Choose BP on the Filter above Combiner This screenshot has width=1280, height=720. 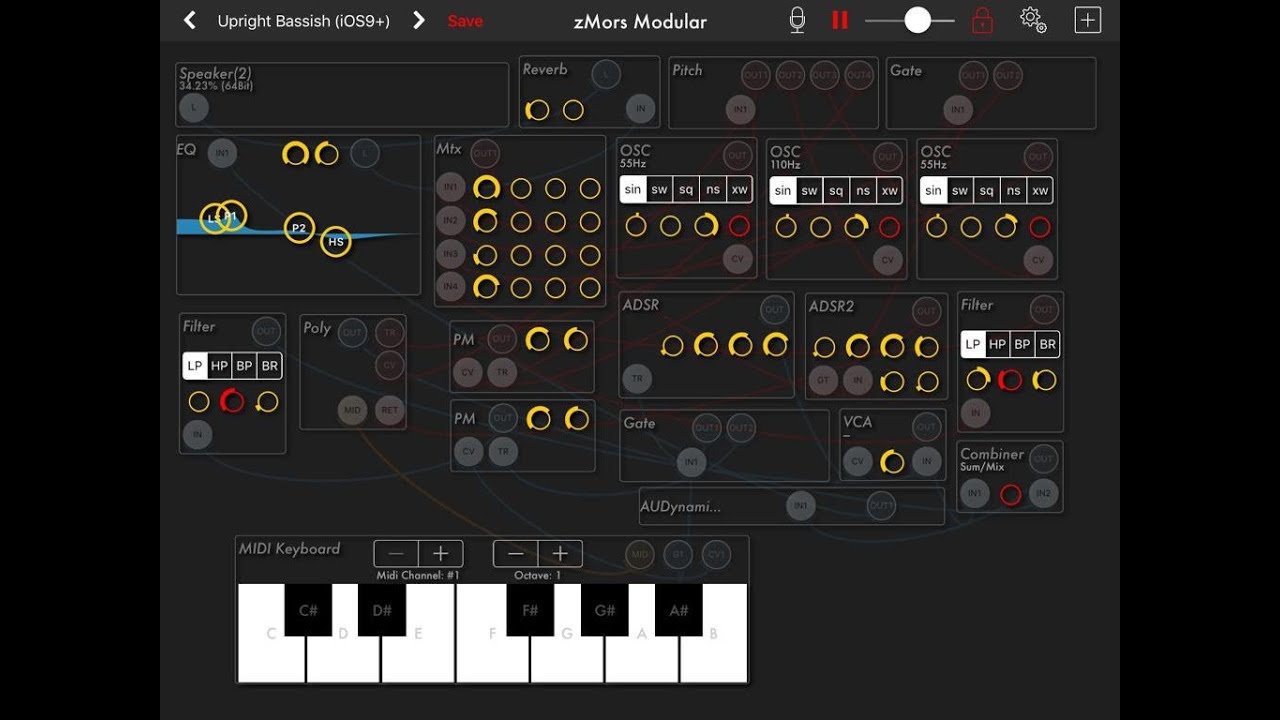pyautogui.click(x=1023, y=344)
